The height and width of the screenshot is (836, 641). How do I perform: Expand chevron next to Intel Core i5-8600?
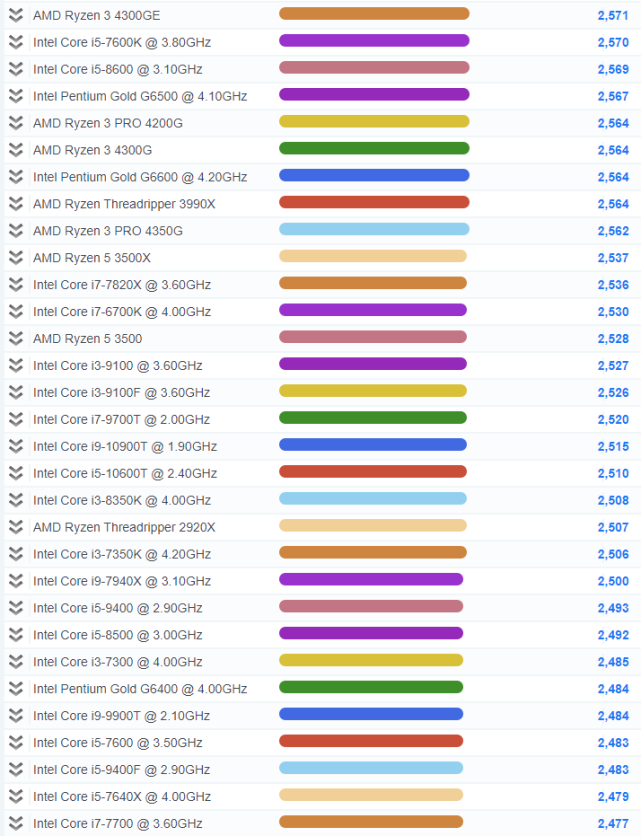click(16, 69)
